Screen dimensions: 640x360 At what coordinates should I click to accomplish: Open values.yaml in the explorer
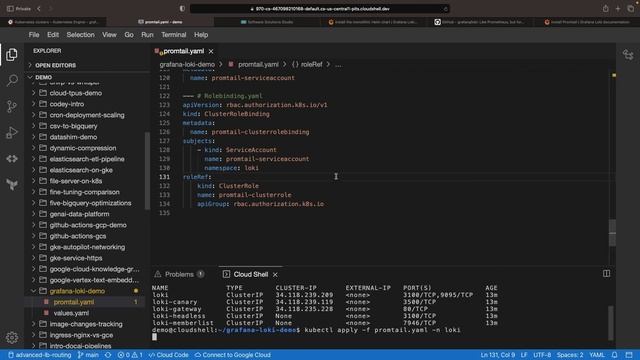click(x=71, y=313)
